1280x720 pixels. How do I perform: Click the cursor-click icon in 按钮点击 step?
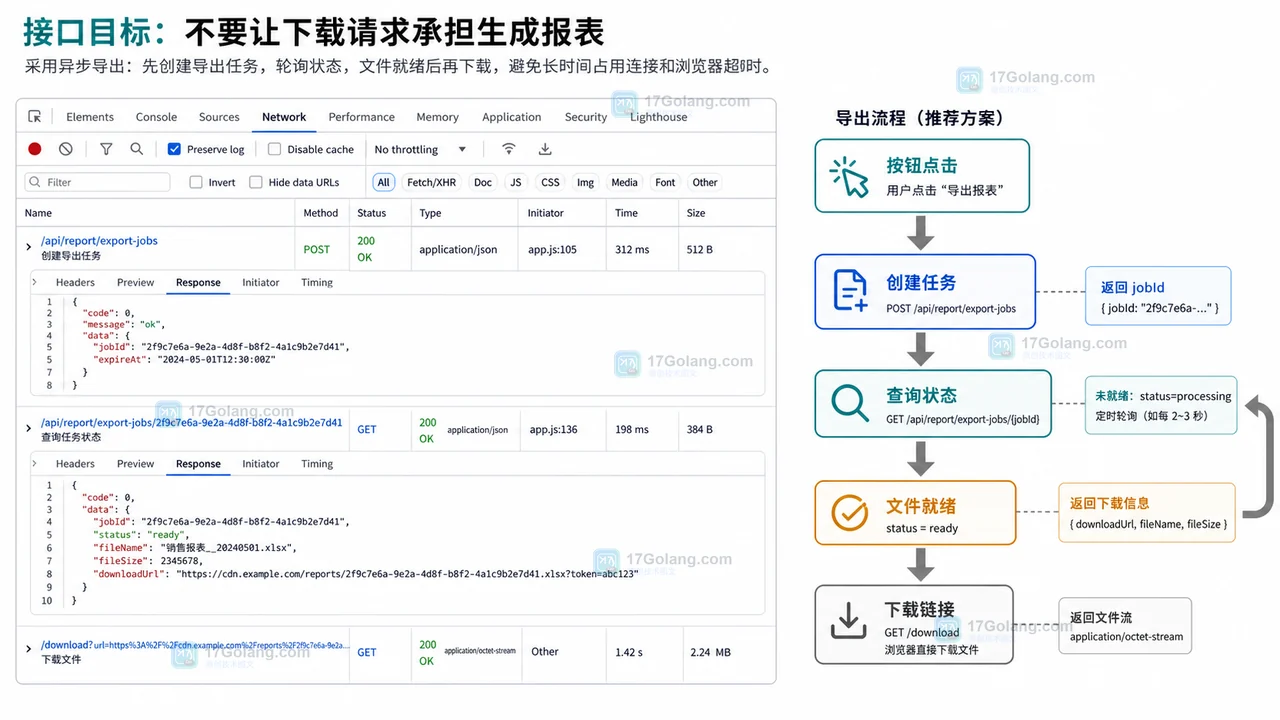pos(849,176)
